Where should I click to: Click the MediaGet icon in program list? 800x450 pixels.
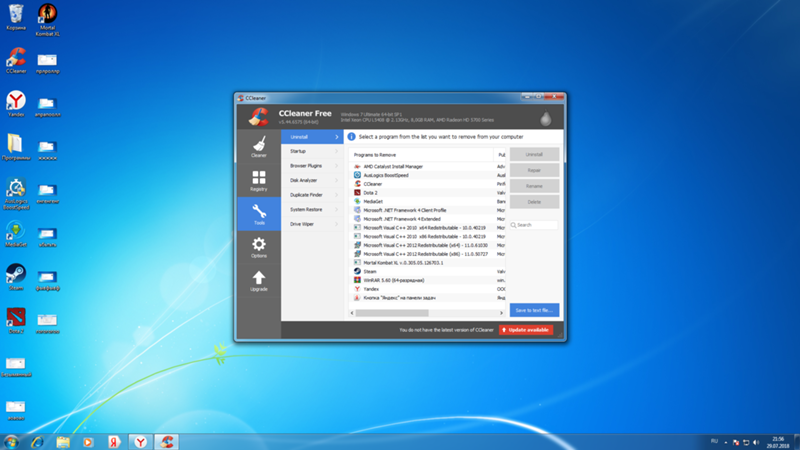coord(357,202)
